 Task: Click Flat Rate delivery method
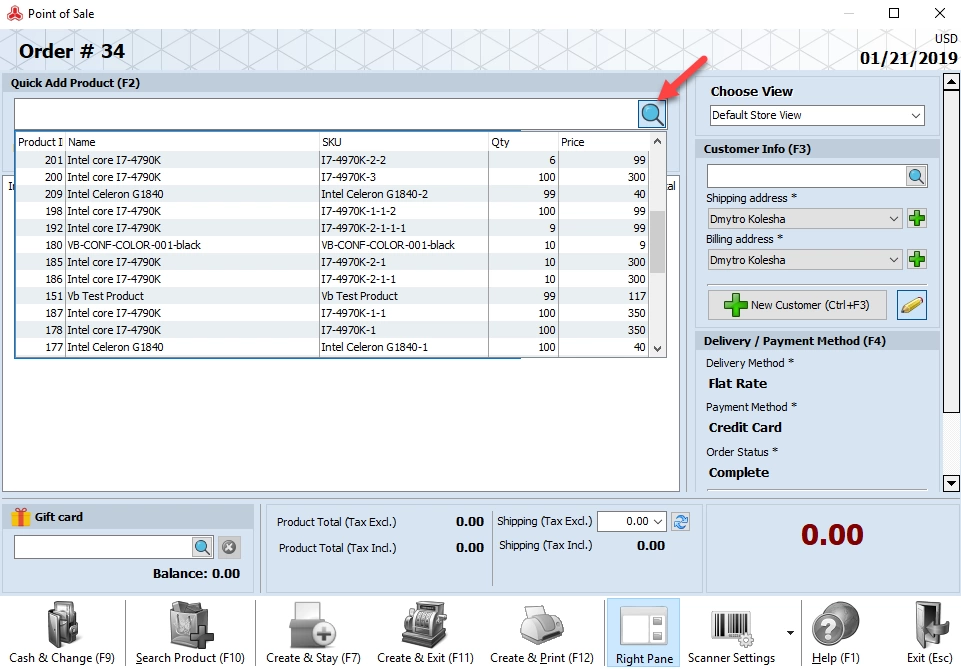[x=738, y=384]
